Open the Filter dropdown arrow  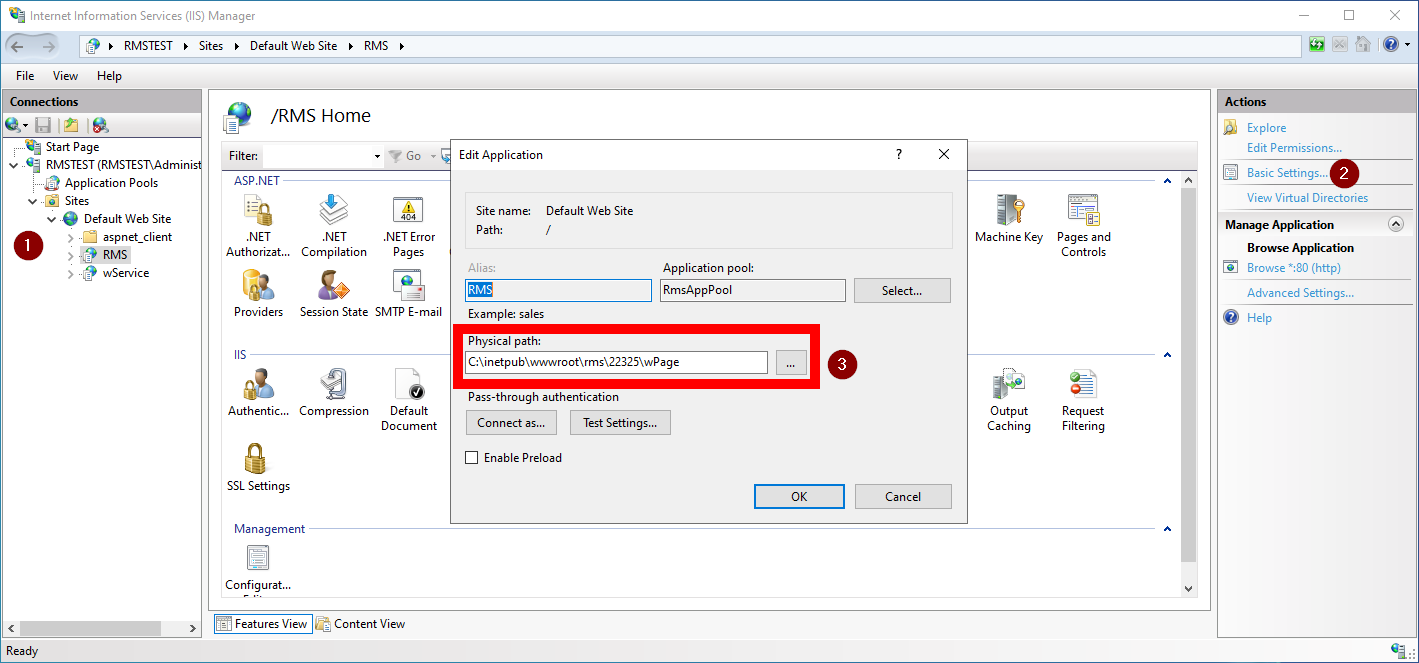(377, 156)
